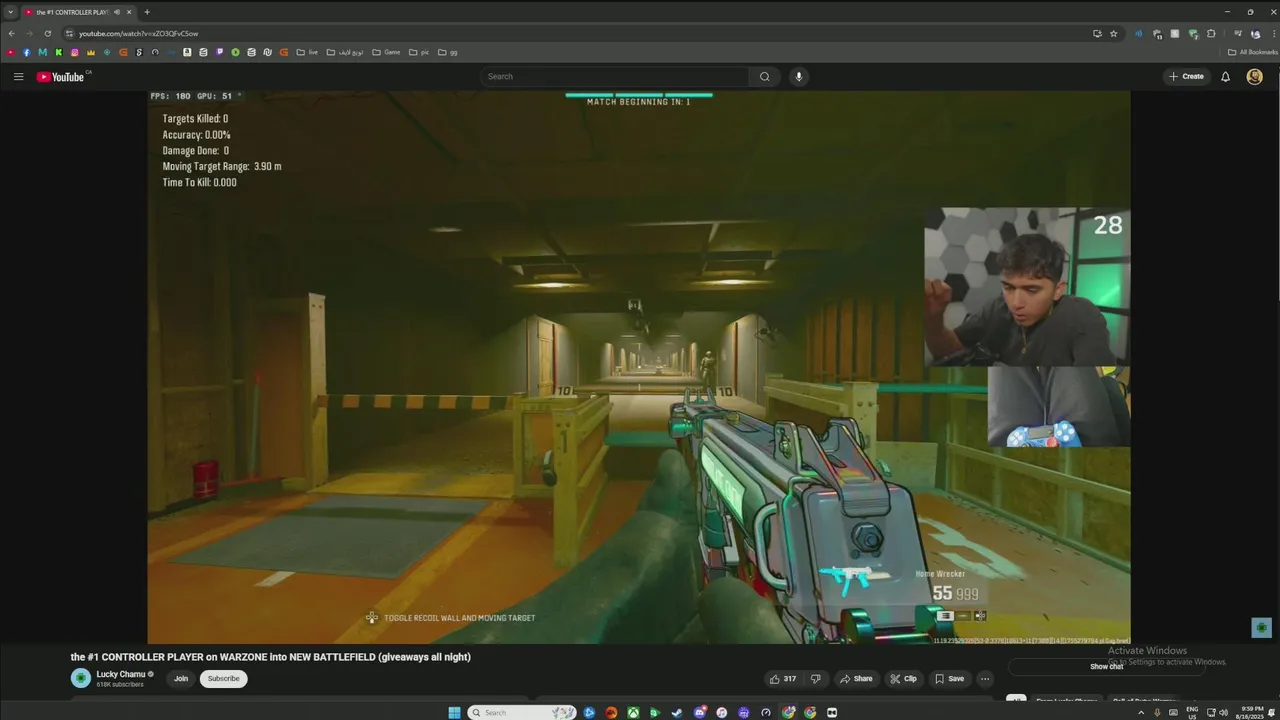This screenshot has width=1280, height=720.
Task: Click the video player frame
Action: tap(639, 367)
